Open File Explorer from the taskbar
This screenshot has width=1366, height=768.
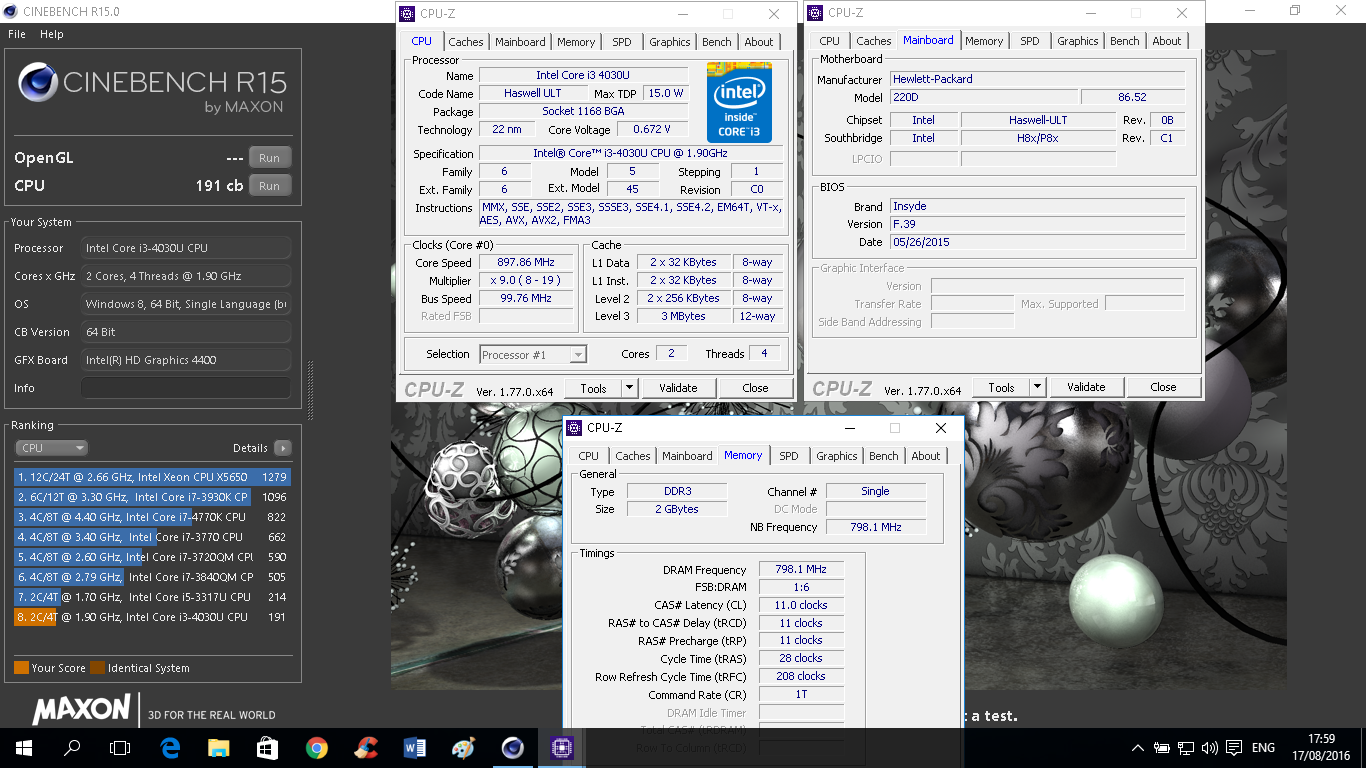tap(218, 747)
